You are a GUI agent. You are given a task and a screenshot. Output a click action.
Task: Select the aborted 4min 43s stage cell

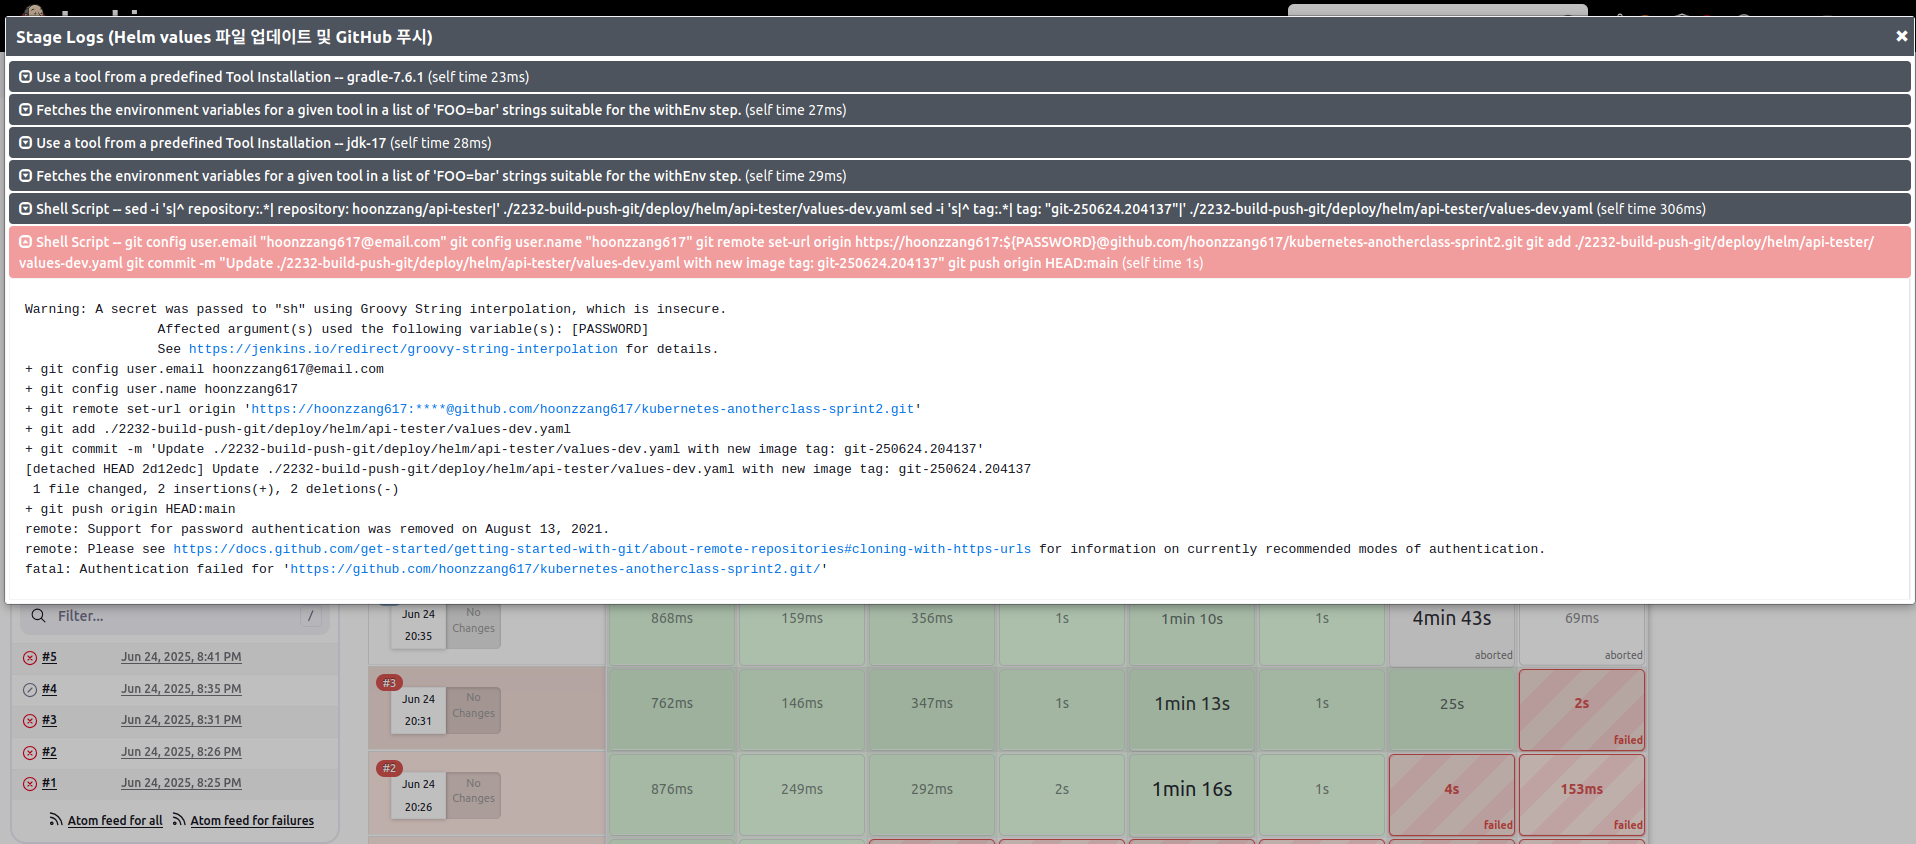[1452, 634]
